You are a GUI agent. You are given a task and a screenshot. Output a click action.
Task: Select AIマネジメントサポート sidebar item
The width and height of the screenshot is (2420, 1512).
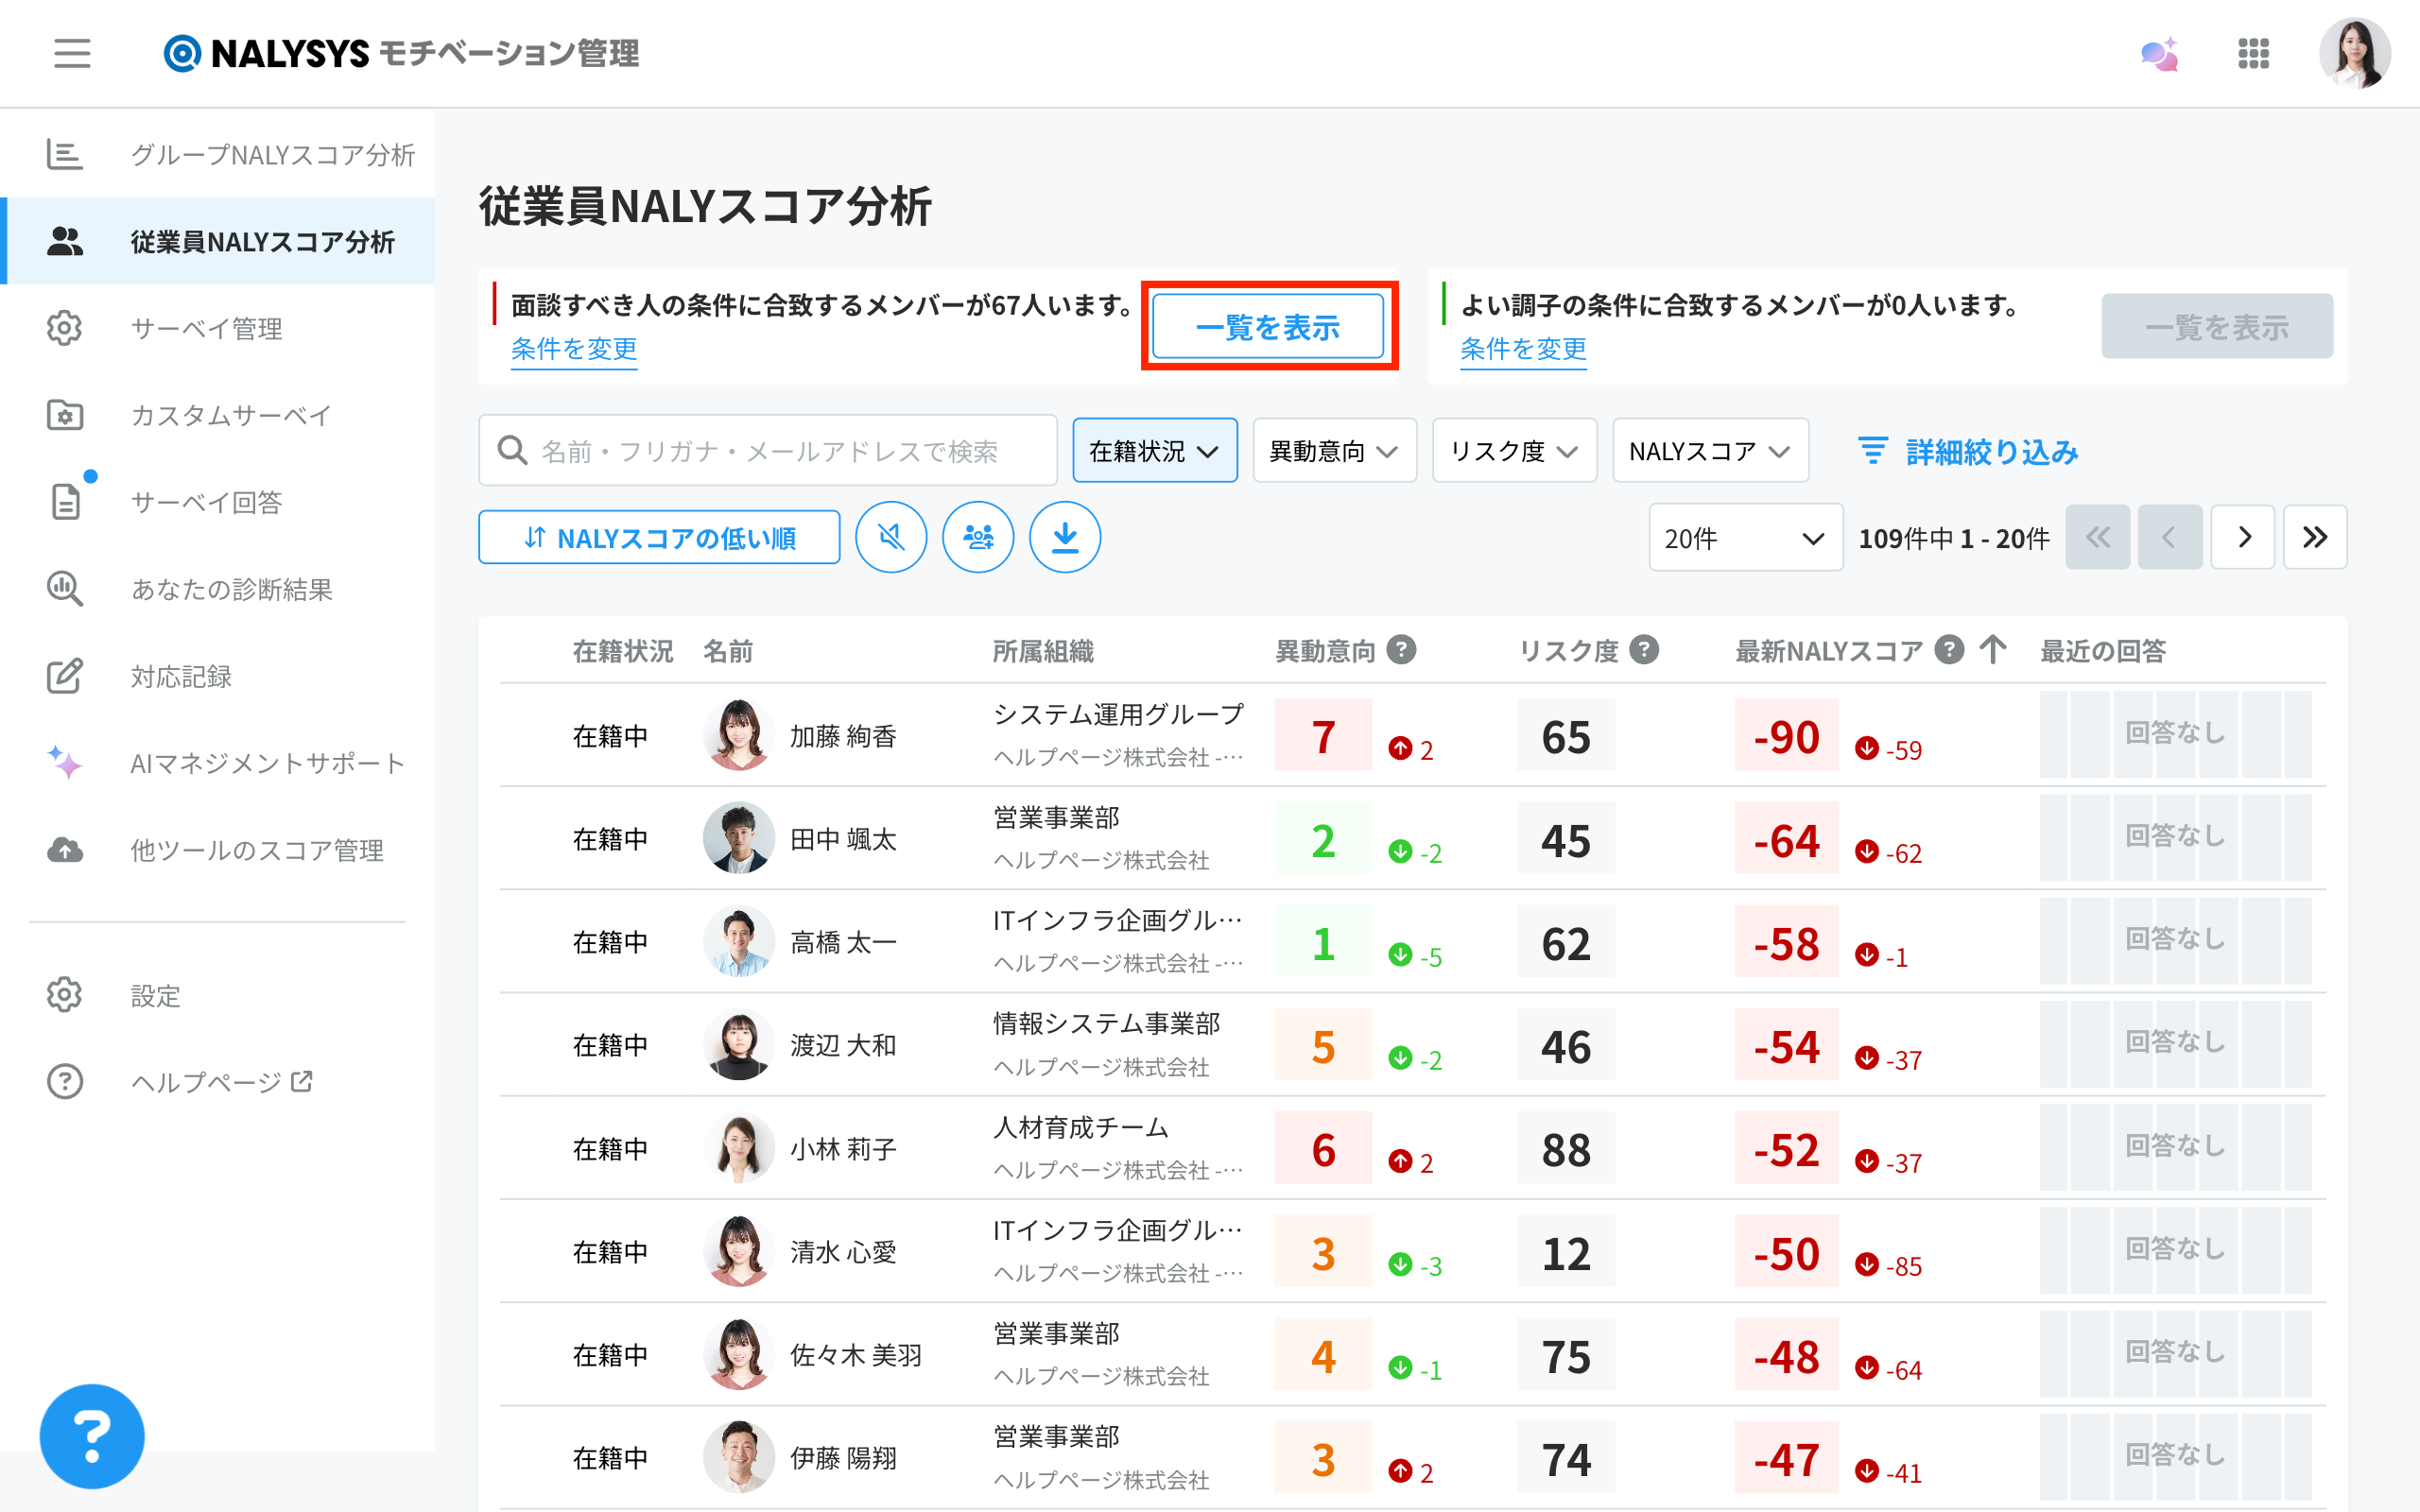[x=268, y=763]
